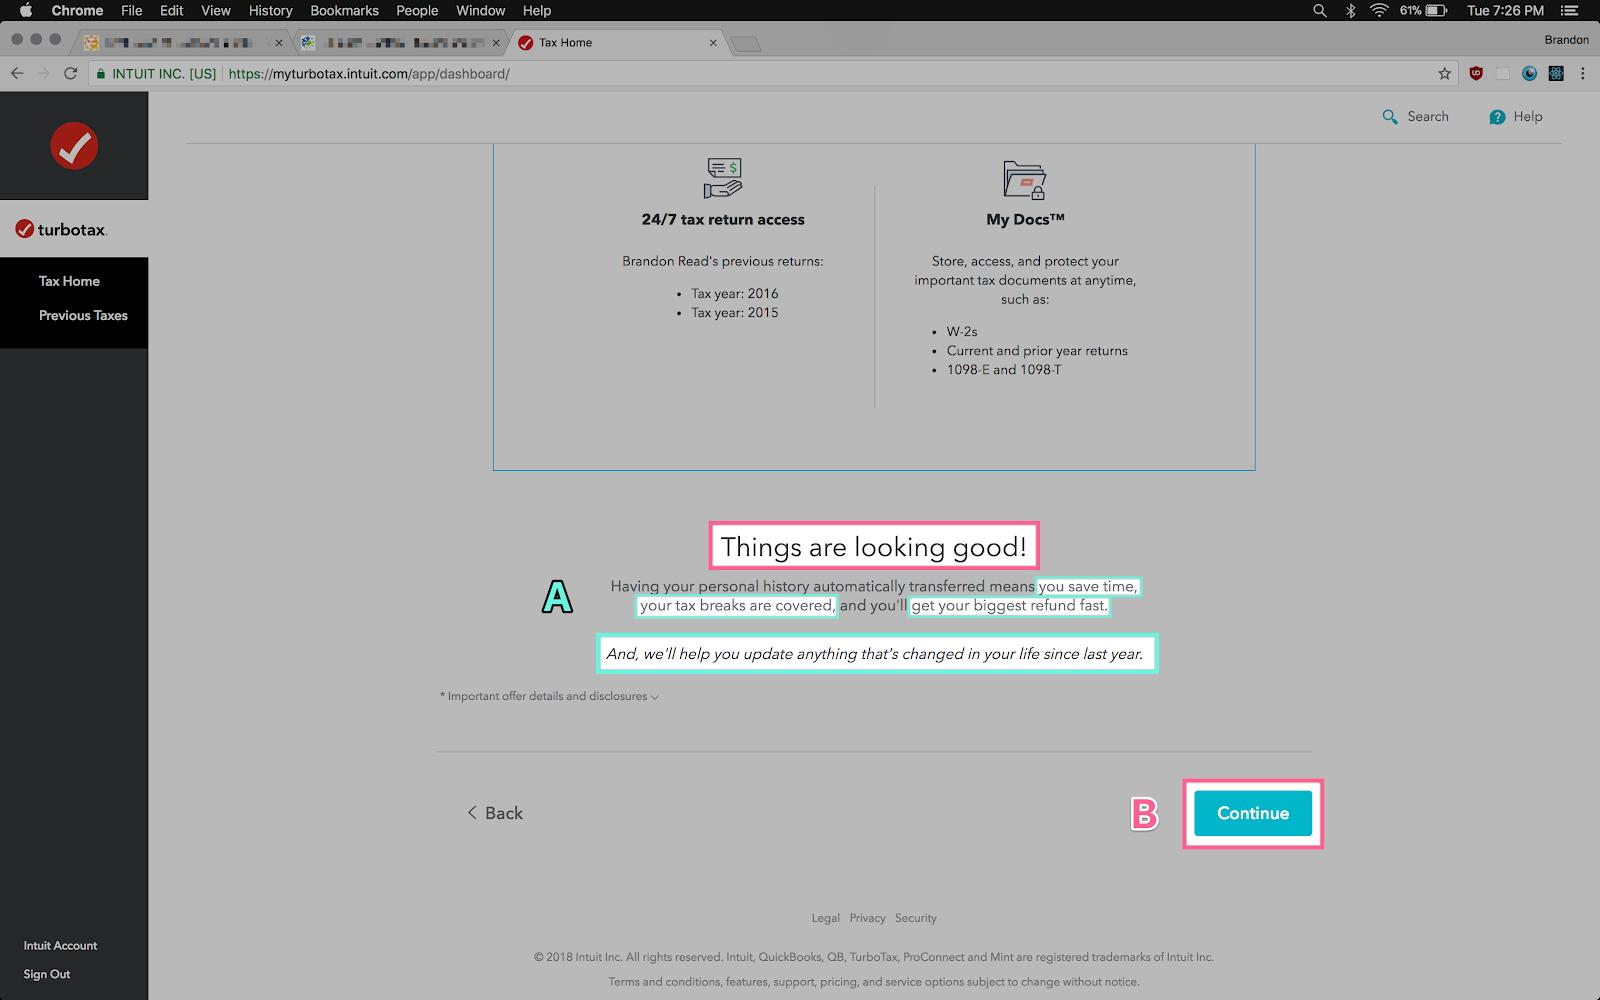The width and height of the screenshot is (1600, 1000).
Task: Open Intuit Account in the sidebar
Action: point(61,946)
